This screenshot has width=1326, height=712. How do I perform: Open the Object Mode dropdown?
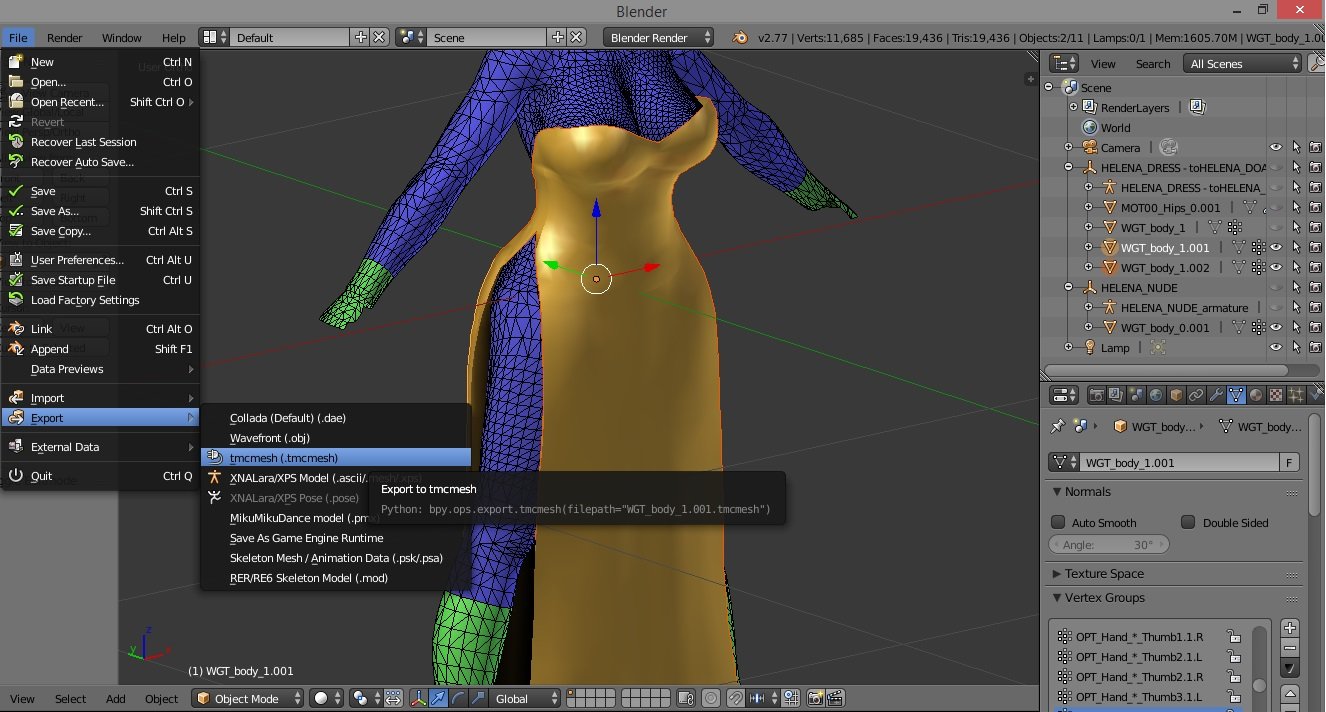point(248,698)
